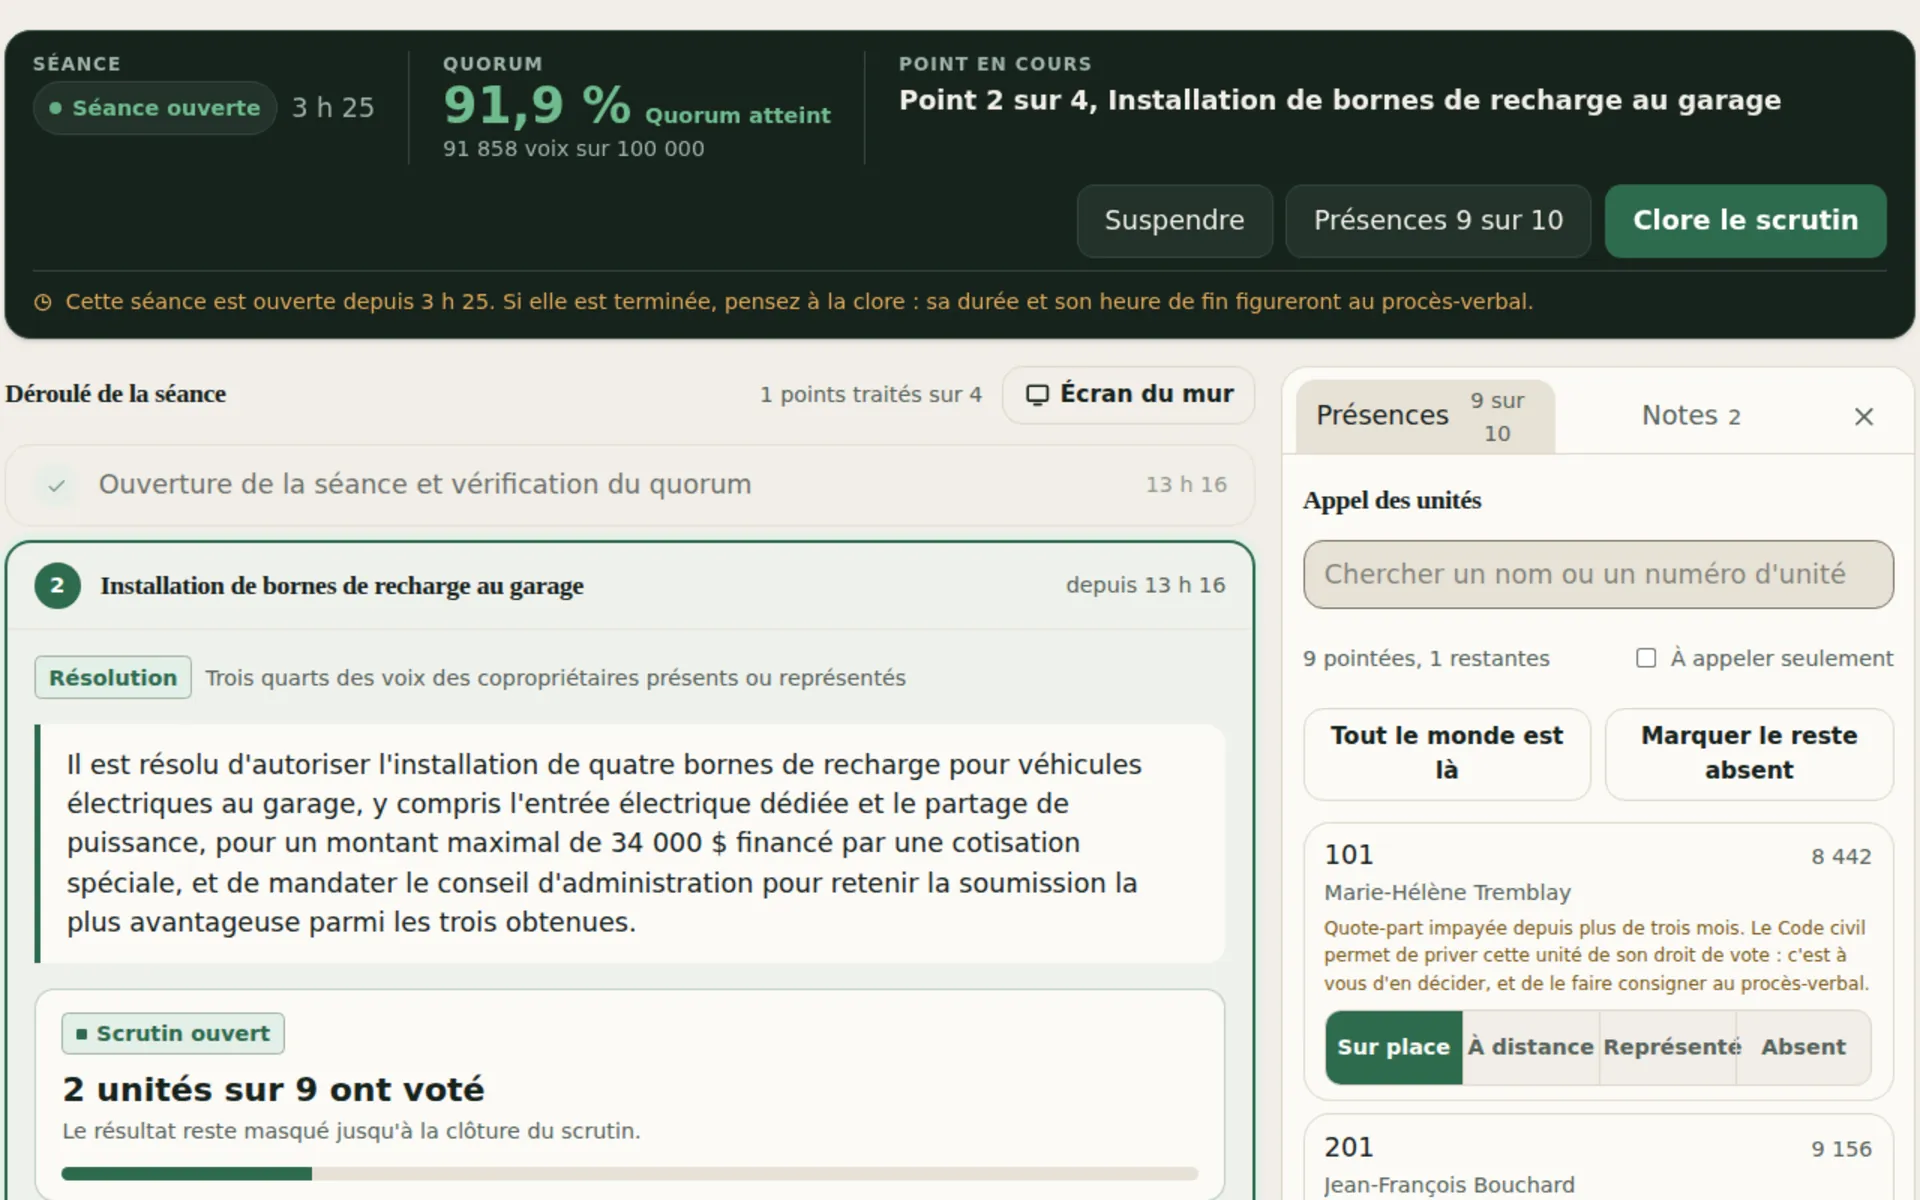Click Clore le scrutin
This screenshot has width=1920, height=1200.
pyautogui.click(x=1745, y=221)
